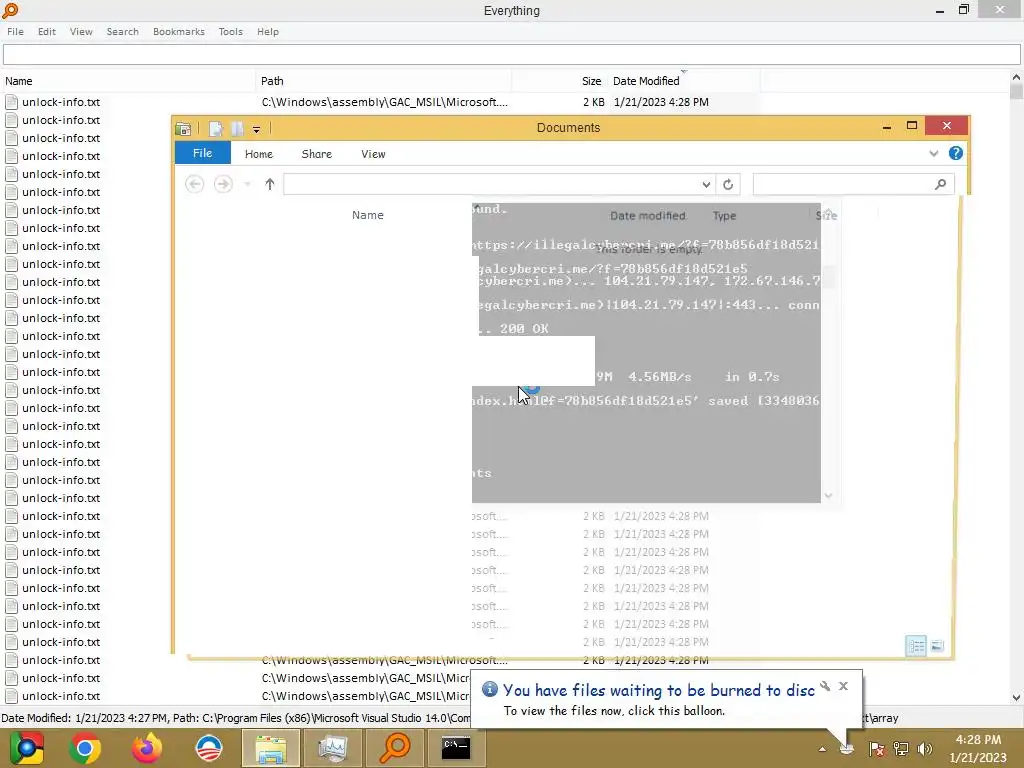Switch Documents to details view icon

[916, 646]
